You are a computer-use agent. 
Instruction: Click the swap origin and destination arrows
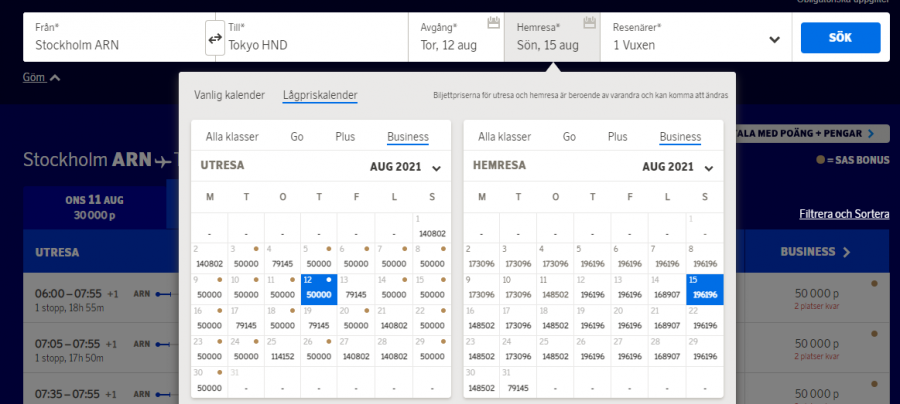pyautogui.click(x=214, y=38)
